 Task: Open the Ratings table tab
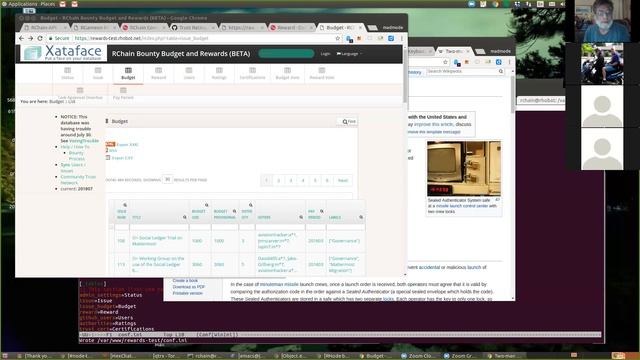pyautogui.click(x=219, y=73)
